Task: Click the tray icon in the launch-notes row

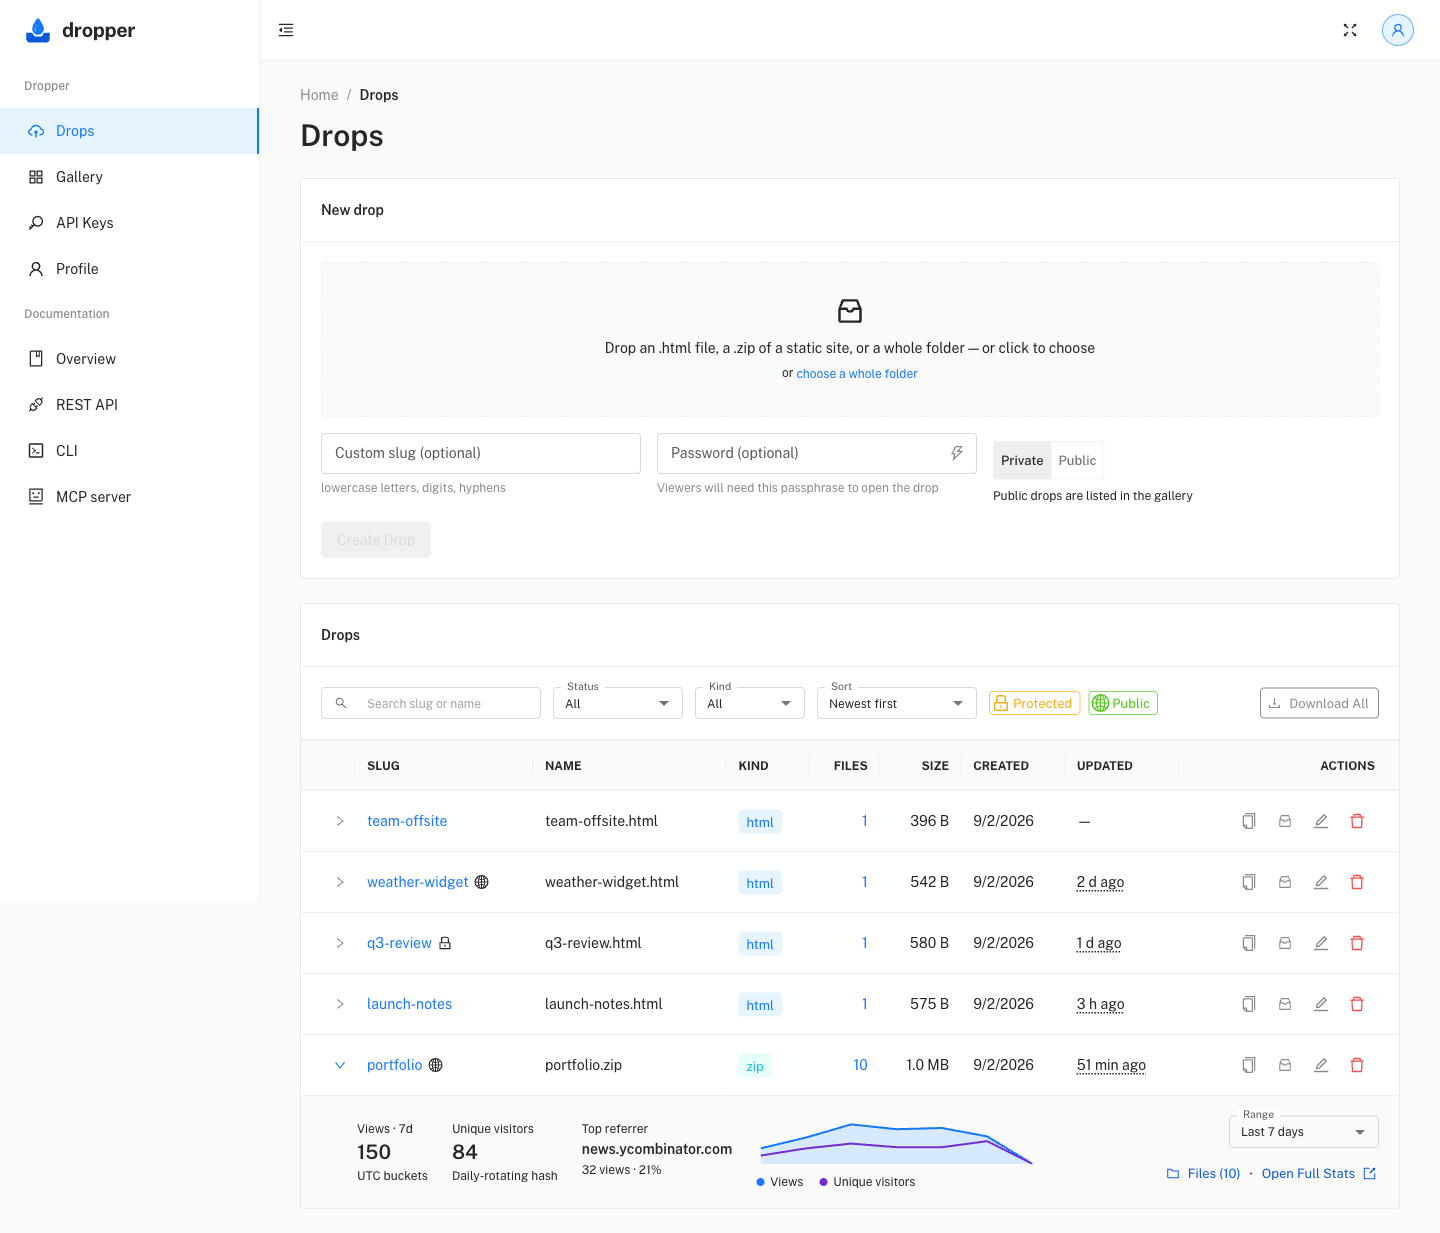Action: (x=1285, y=1004)
